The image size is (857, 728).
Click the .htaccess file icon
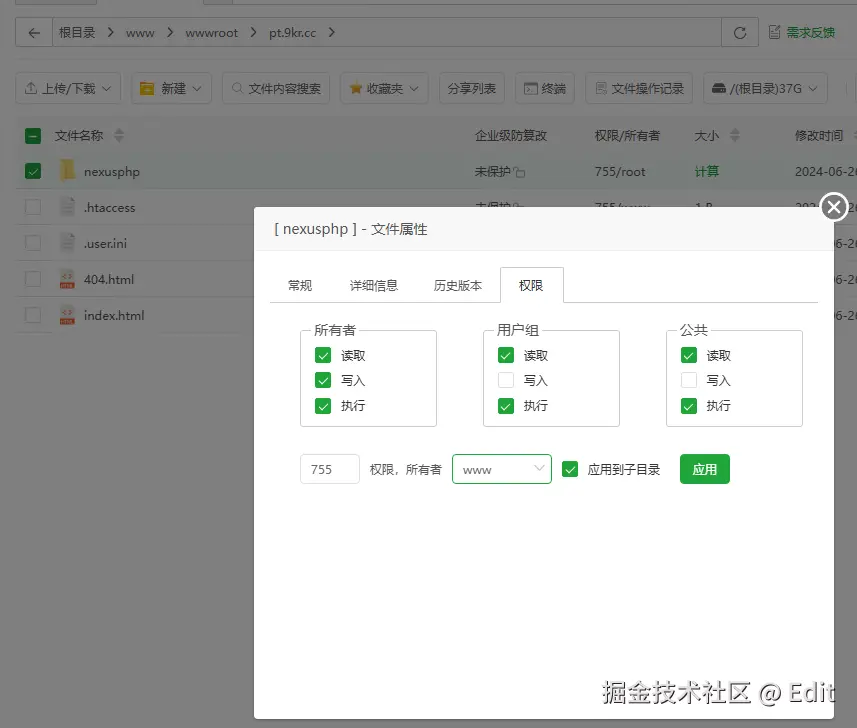pyautogui.click(x=67, y=207)
